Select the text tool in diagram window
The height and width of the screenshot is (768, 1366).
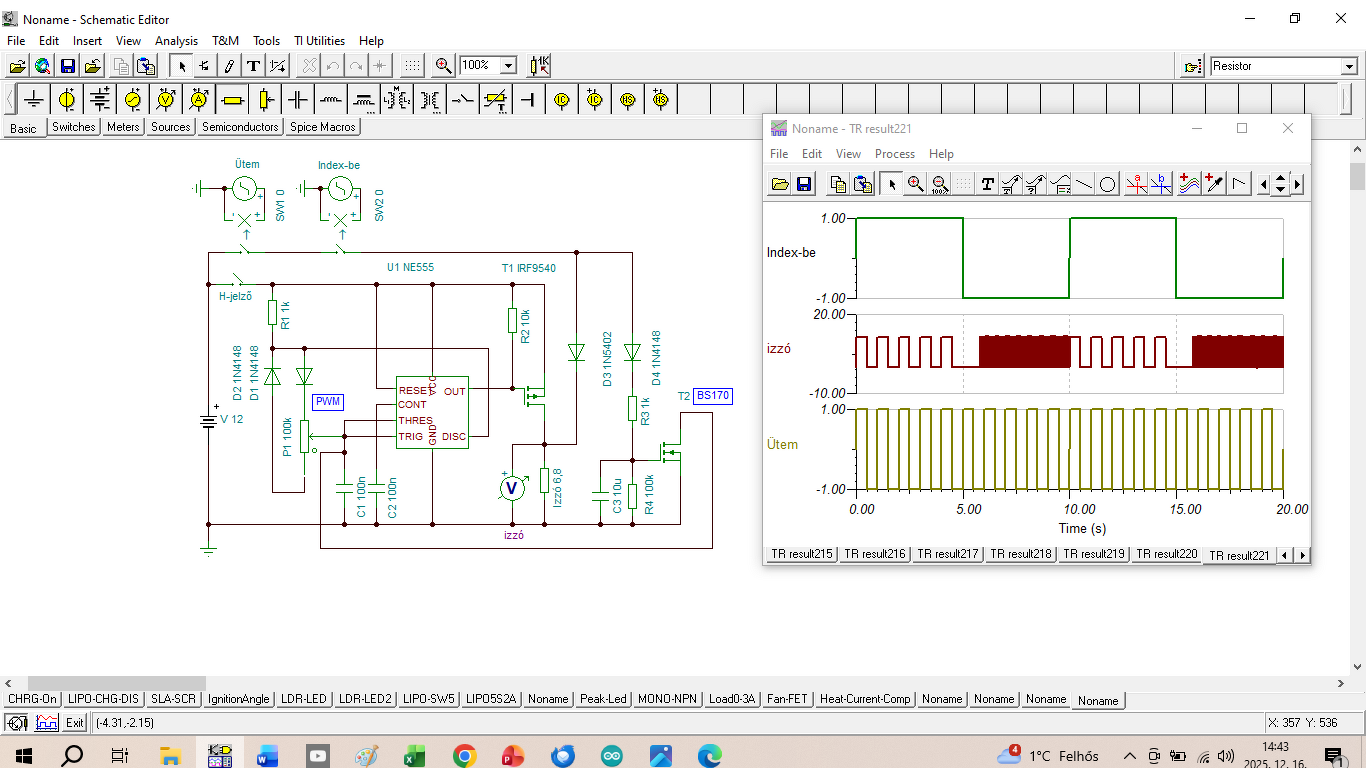point(987,184)
